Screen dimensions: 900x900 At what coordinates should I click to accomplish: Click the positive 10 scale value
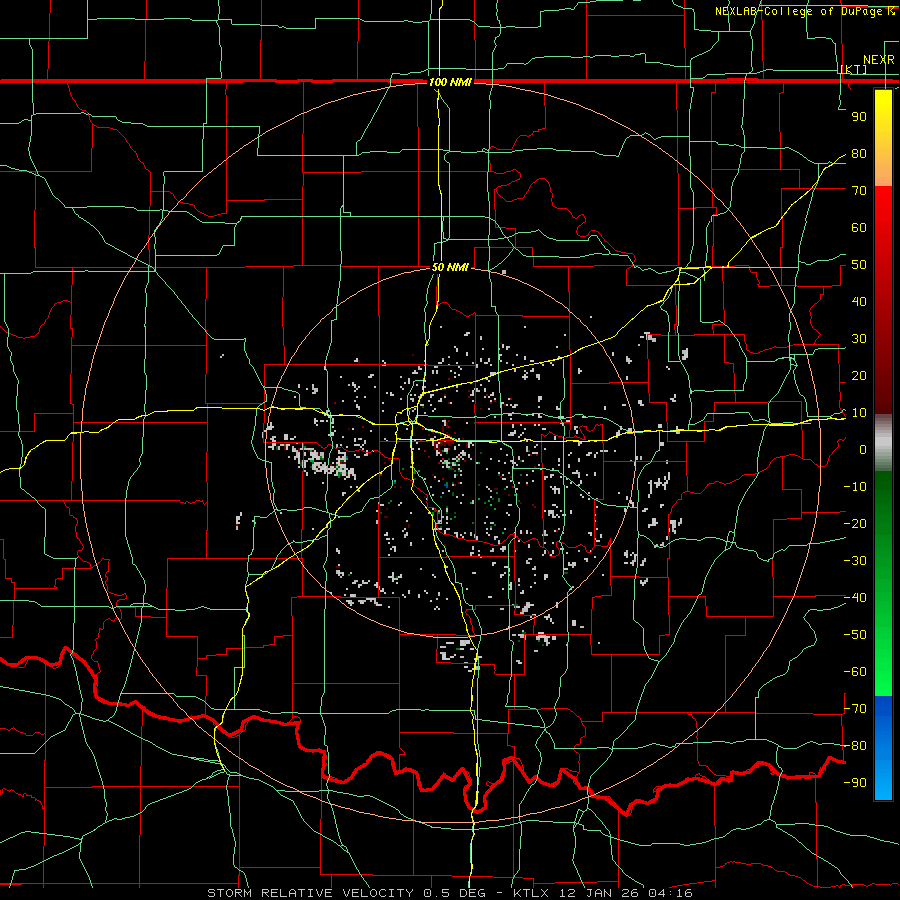(x=859, y=413)
